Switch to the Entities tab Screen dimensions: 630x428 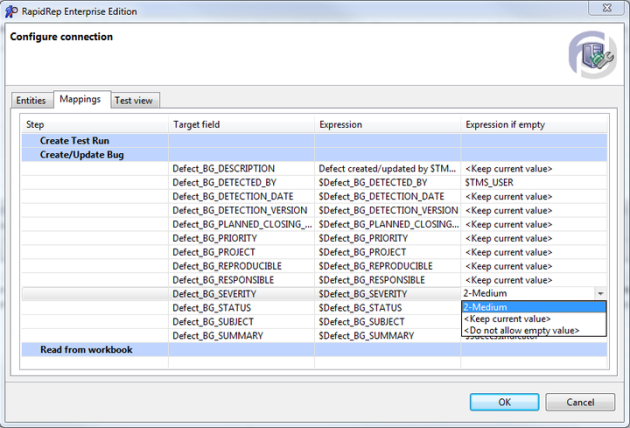coord(31,100)
